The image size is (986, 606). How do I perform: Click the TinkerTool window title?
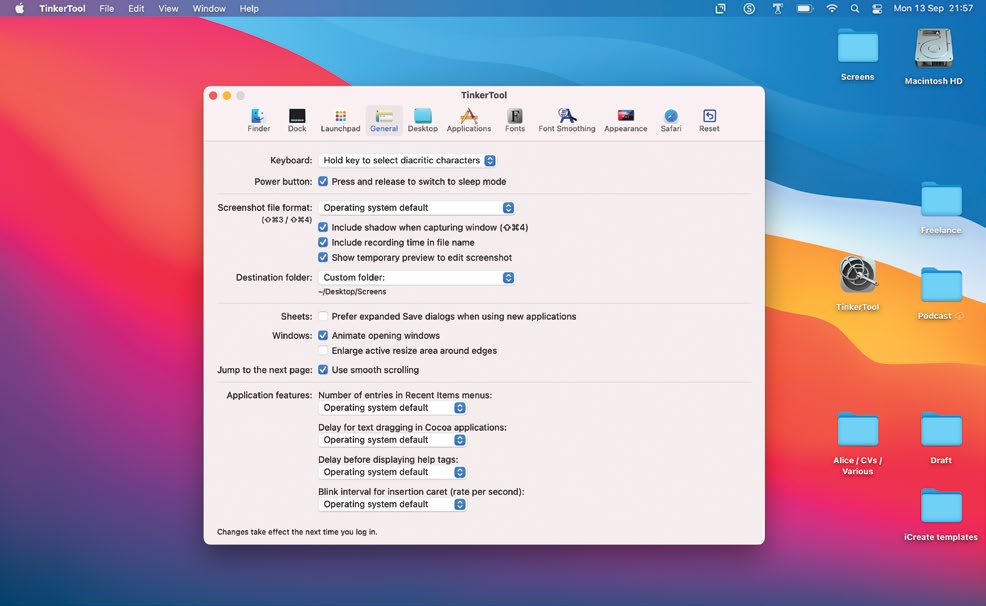point(484,95)
